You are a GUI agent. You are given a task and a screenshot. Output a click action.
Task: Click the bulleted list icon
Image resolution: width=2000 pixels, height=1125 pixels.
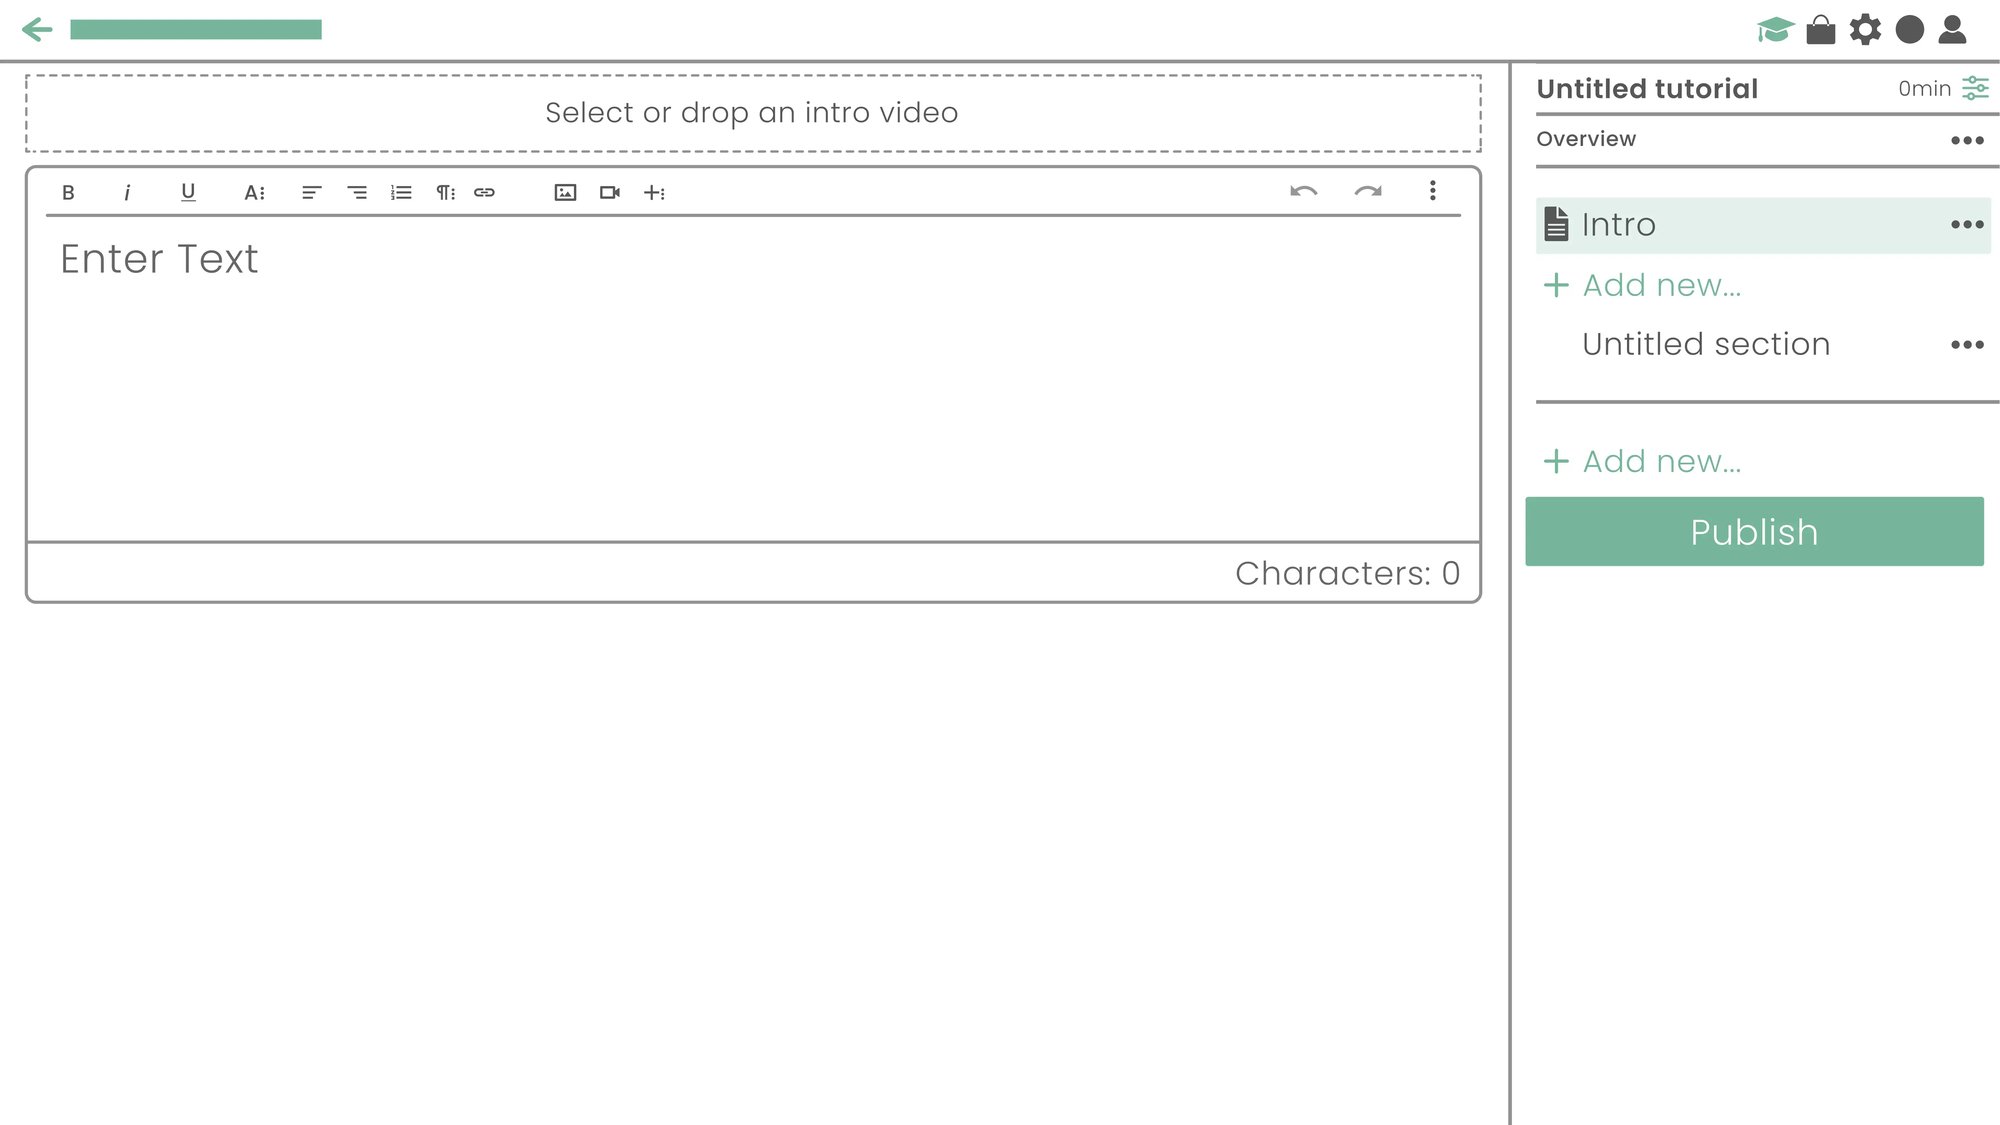coord(398,192)
